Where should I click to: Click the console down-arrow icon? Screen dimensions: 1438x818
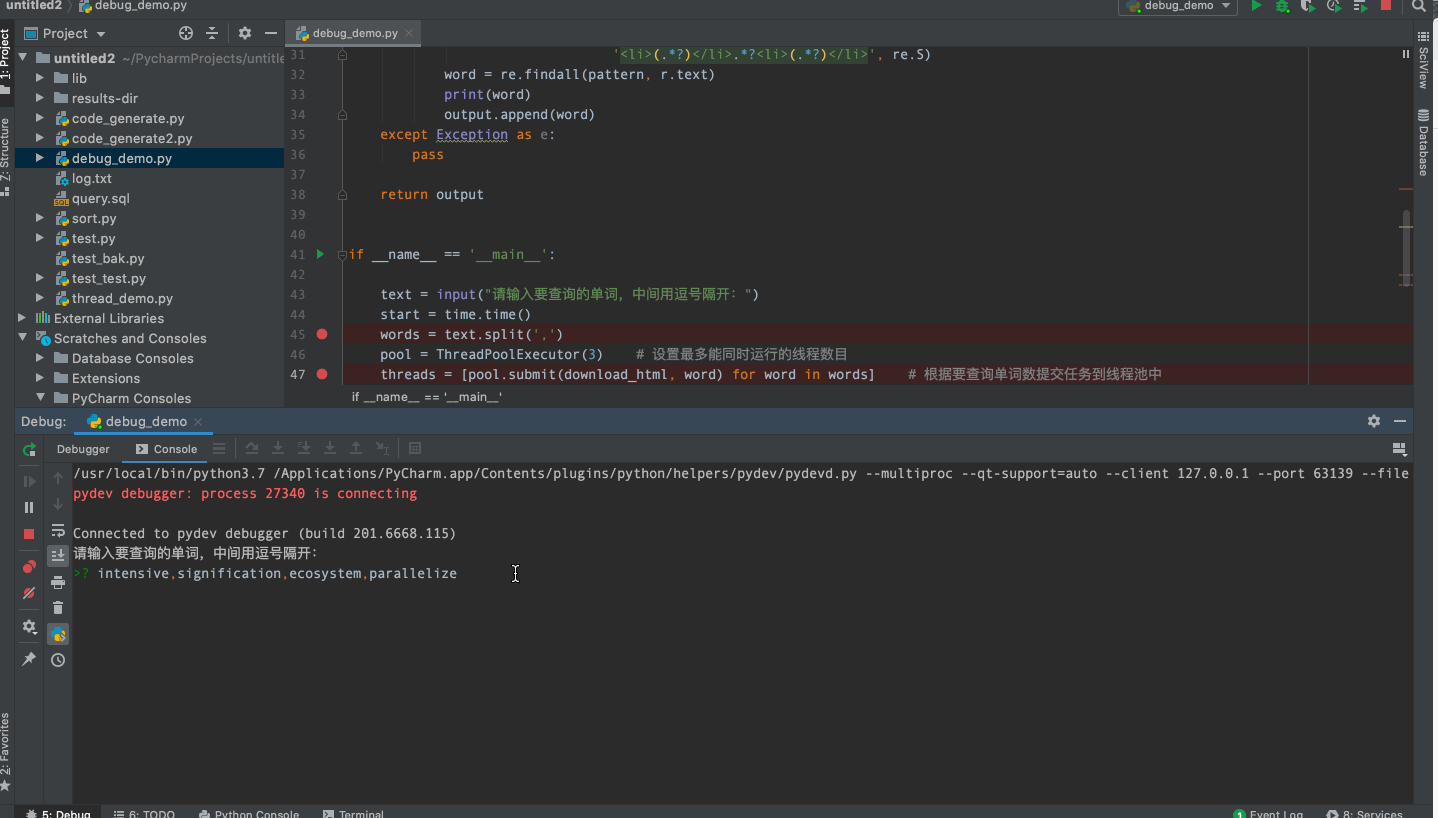pyautogui.click(x=58, y=504)
